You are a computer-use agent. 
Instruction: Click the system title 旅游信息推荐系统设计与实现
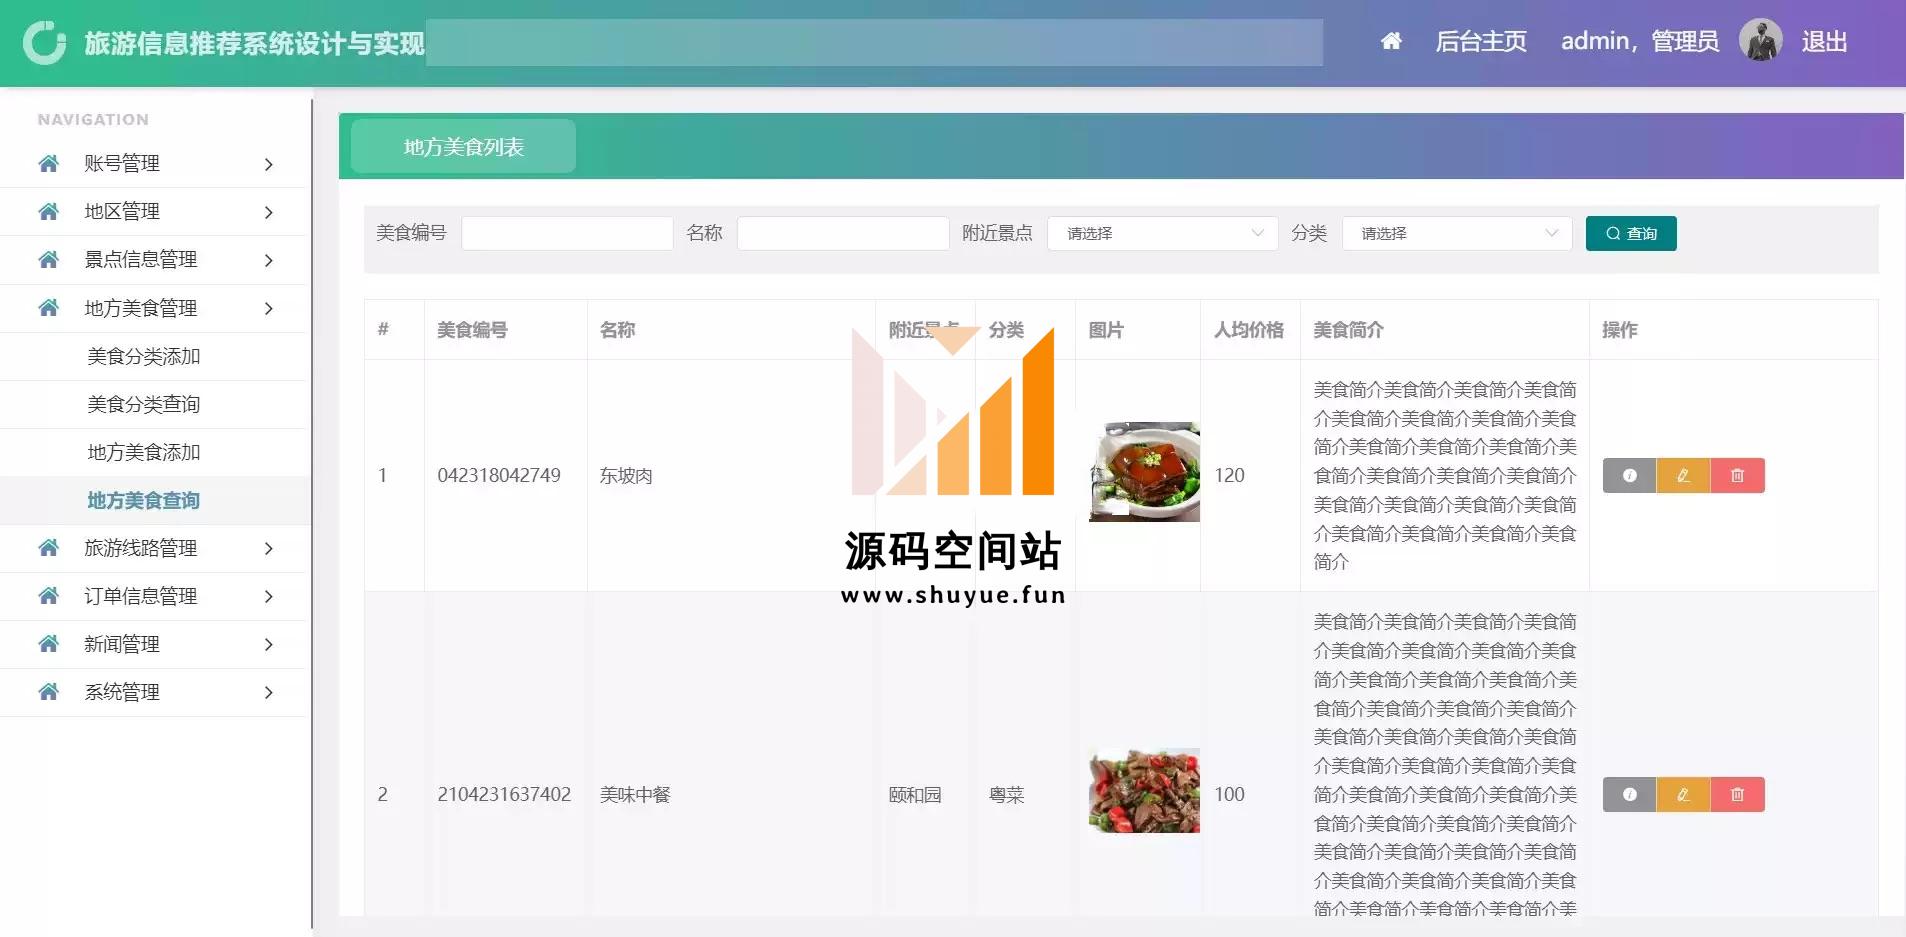pos(254,43)
